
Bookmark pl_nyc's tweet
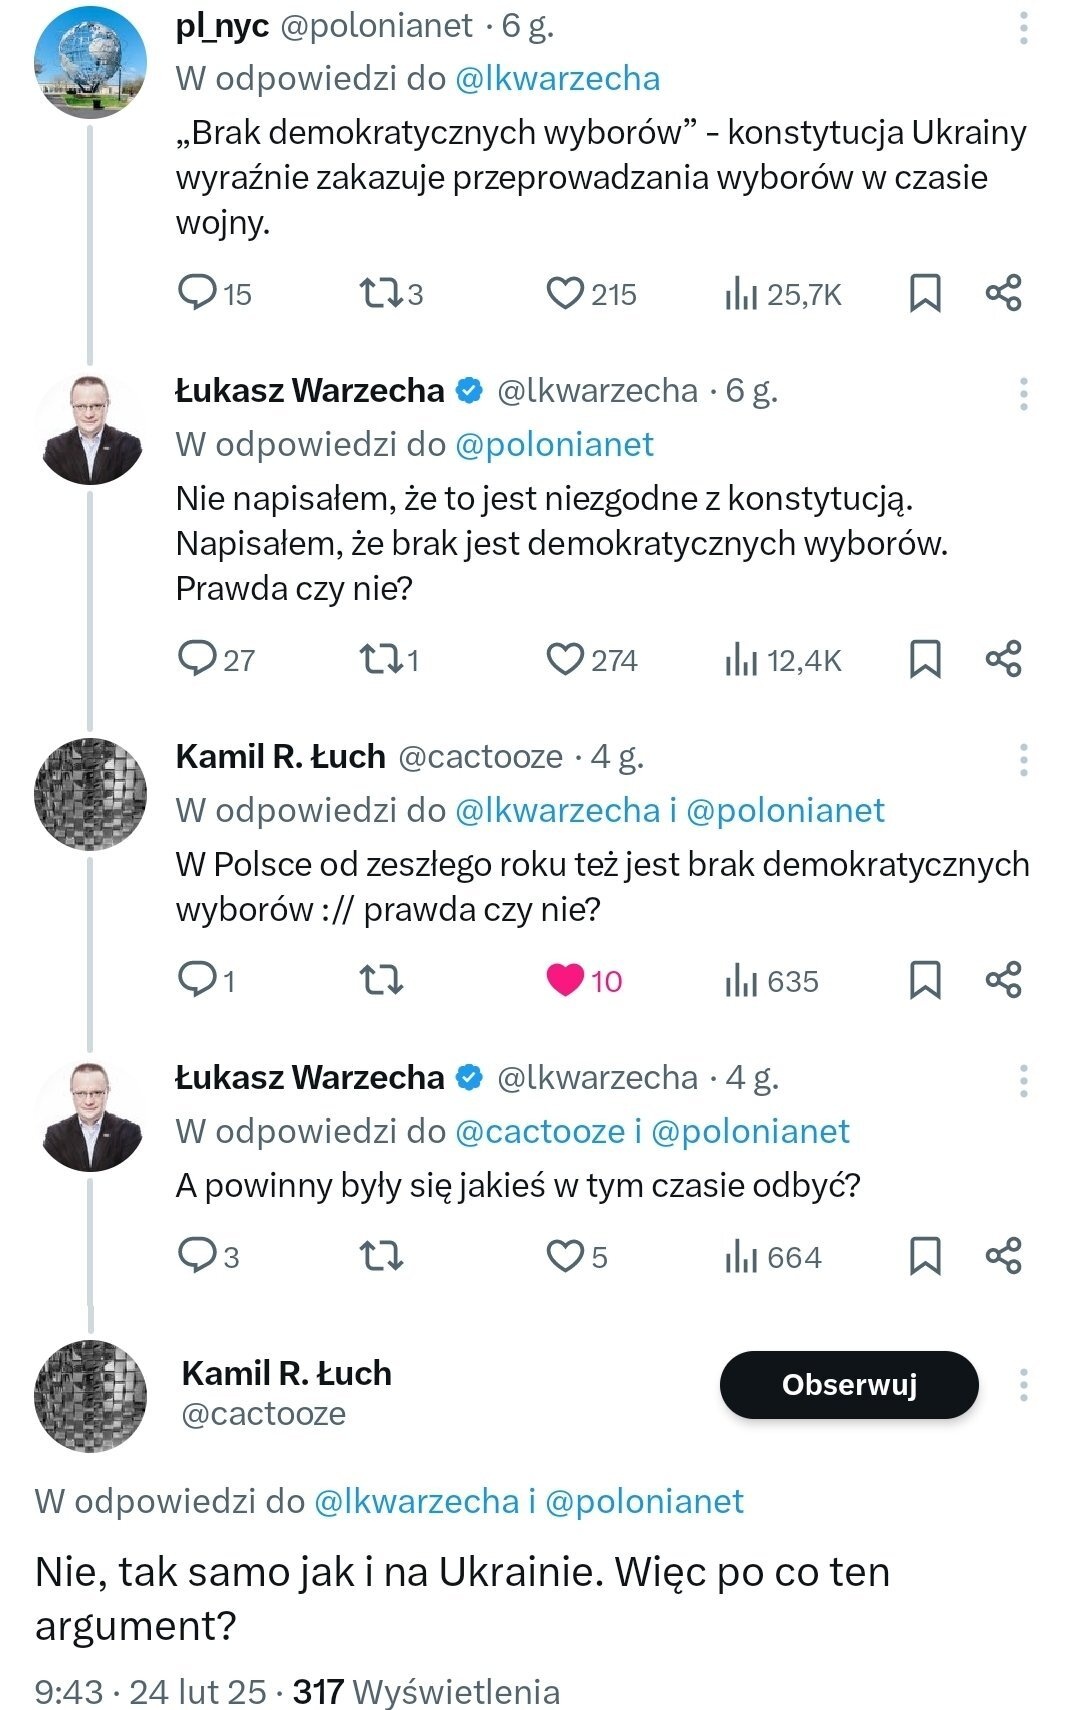(x=925, y=293)
